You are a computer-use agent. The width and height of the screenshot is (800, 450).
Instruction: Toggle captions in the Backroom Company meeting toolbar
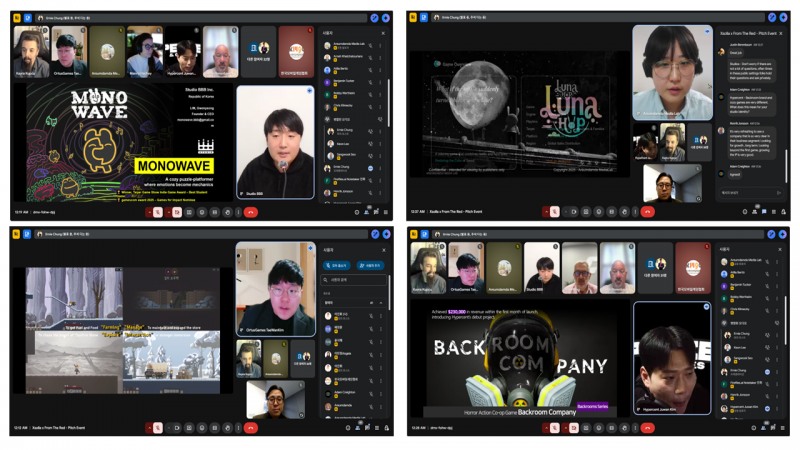click(586, 429)
